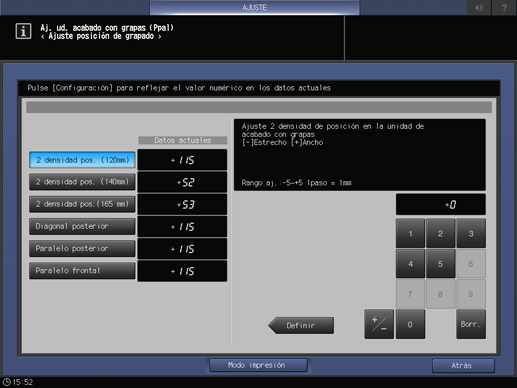Select 2 densidad pos. (165 mm)
The image size is (517, 388).
click(82, 204)
